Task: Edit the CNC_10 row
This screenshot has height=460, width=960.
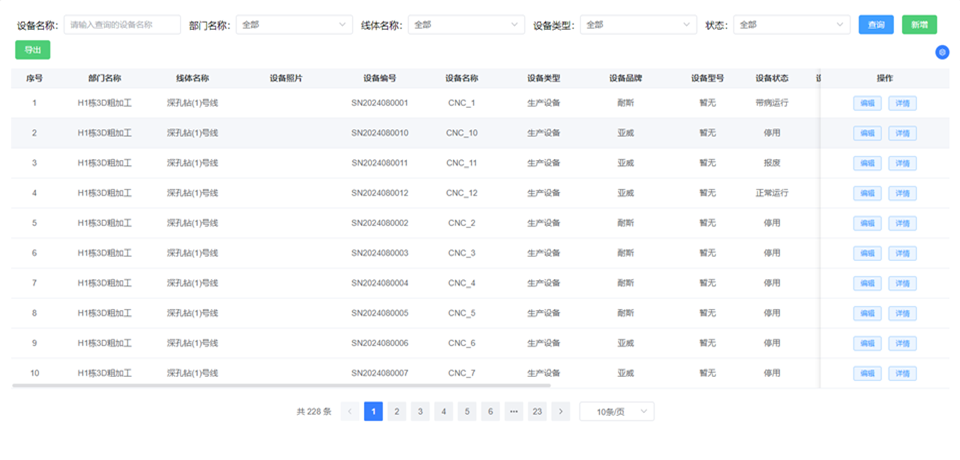Action: tap(868, 134)
